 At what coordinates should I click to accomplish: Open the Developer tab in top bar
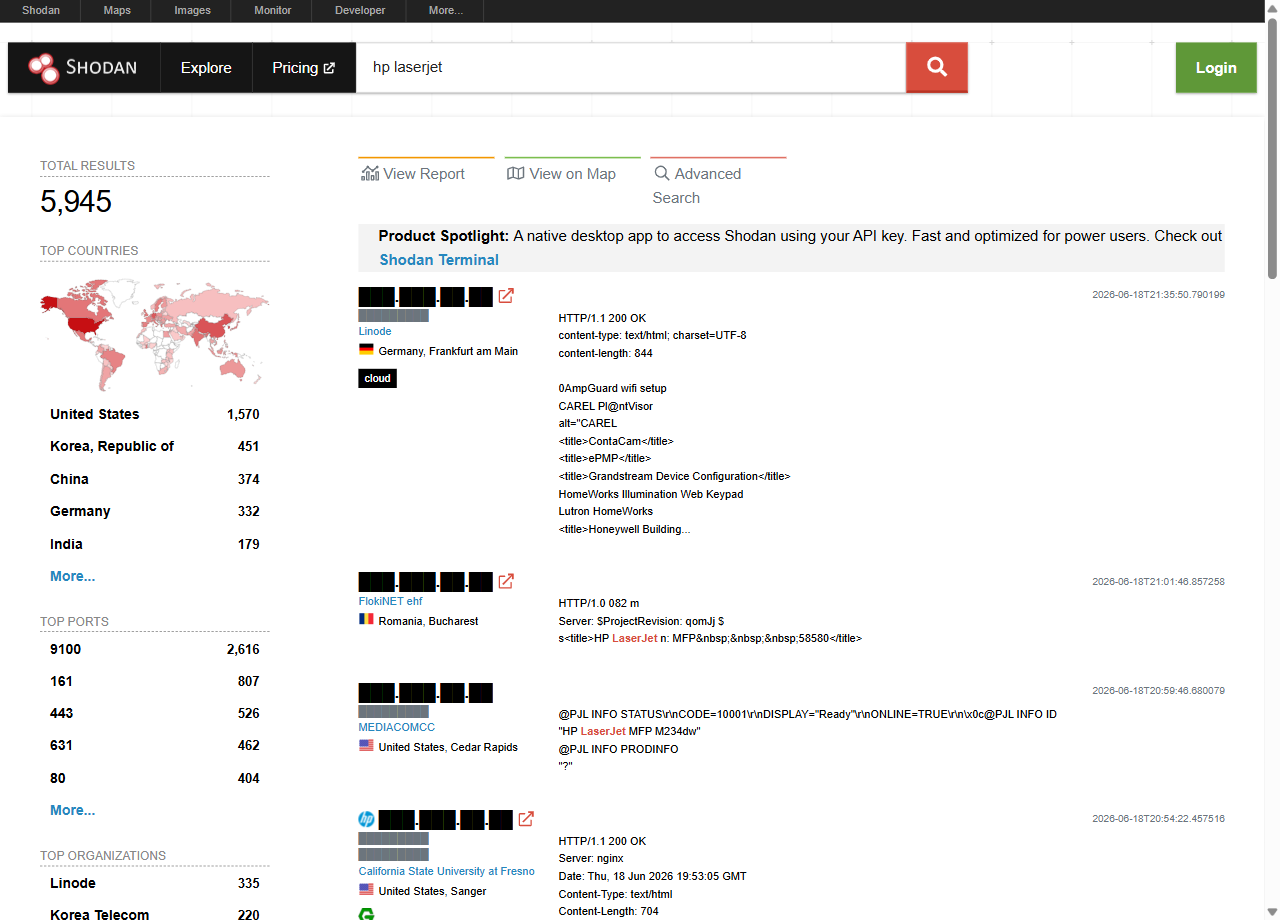(x=360, y=11)
